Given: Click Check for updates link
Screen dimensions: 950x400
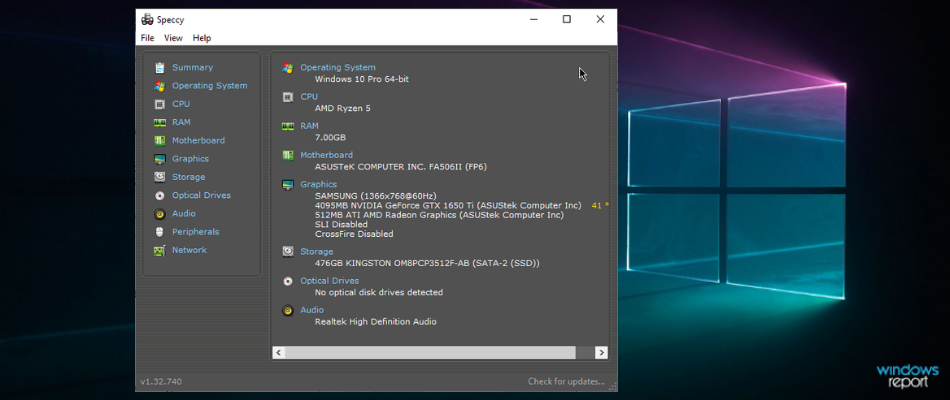Looking at the screenshot, I should pyautogui.click(x=566, y=381).
